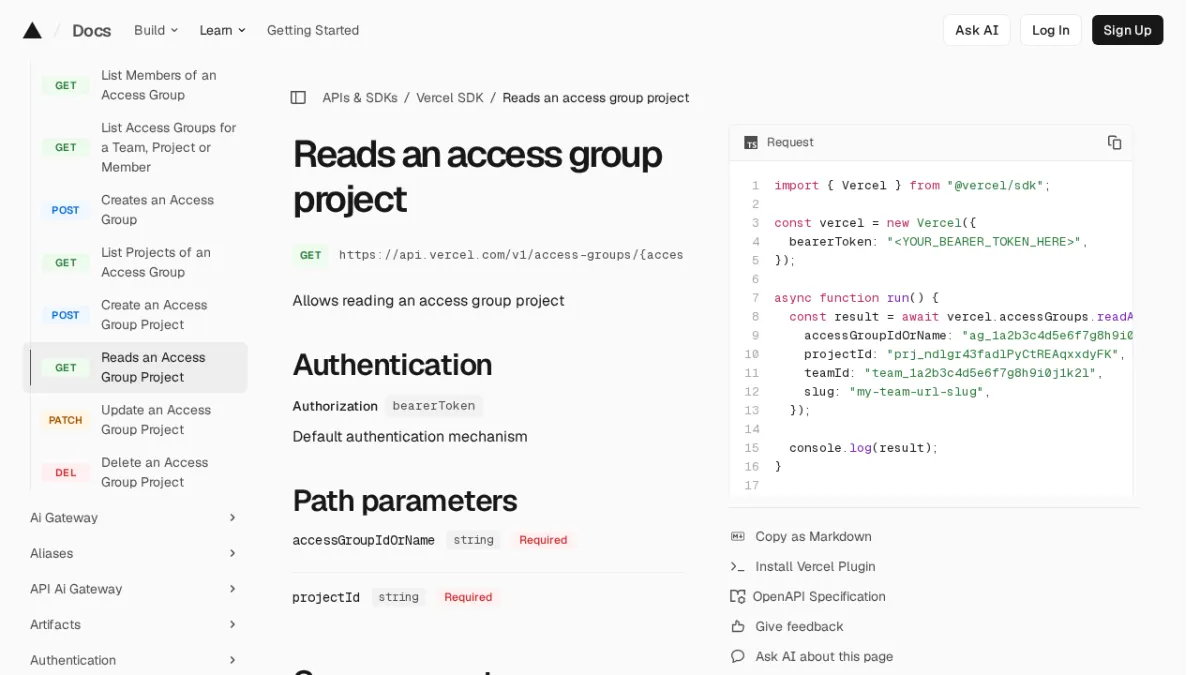The height and width of the screenshot is (675, 1200).
Task: Expand the API Ai Gateway section
Action: click(x=135, y=589)
